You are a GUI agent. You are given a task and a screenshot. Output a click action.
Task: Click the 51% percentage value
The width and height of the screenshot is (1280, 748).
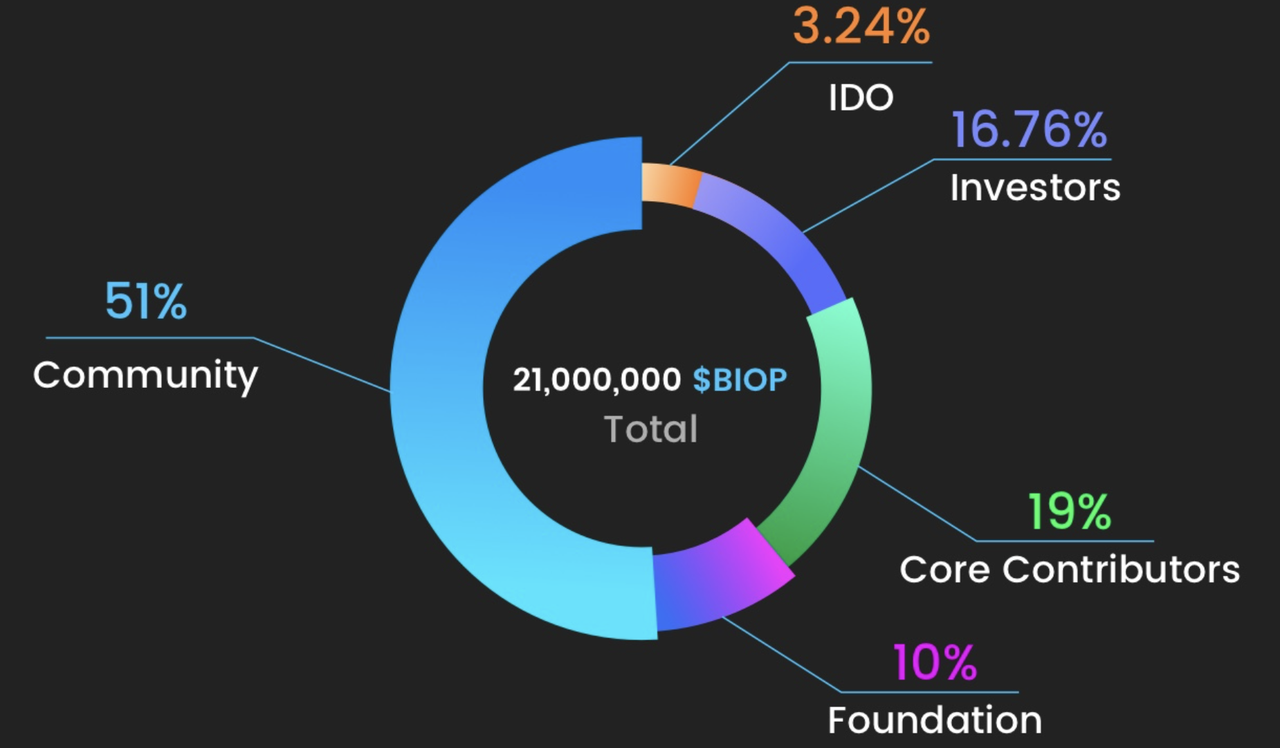pos(146,302)
